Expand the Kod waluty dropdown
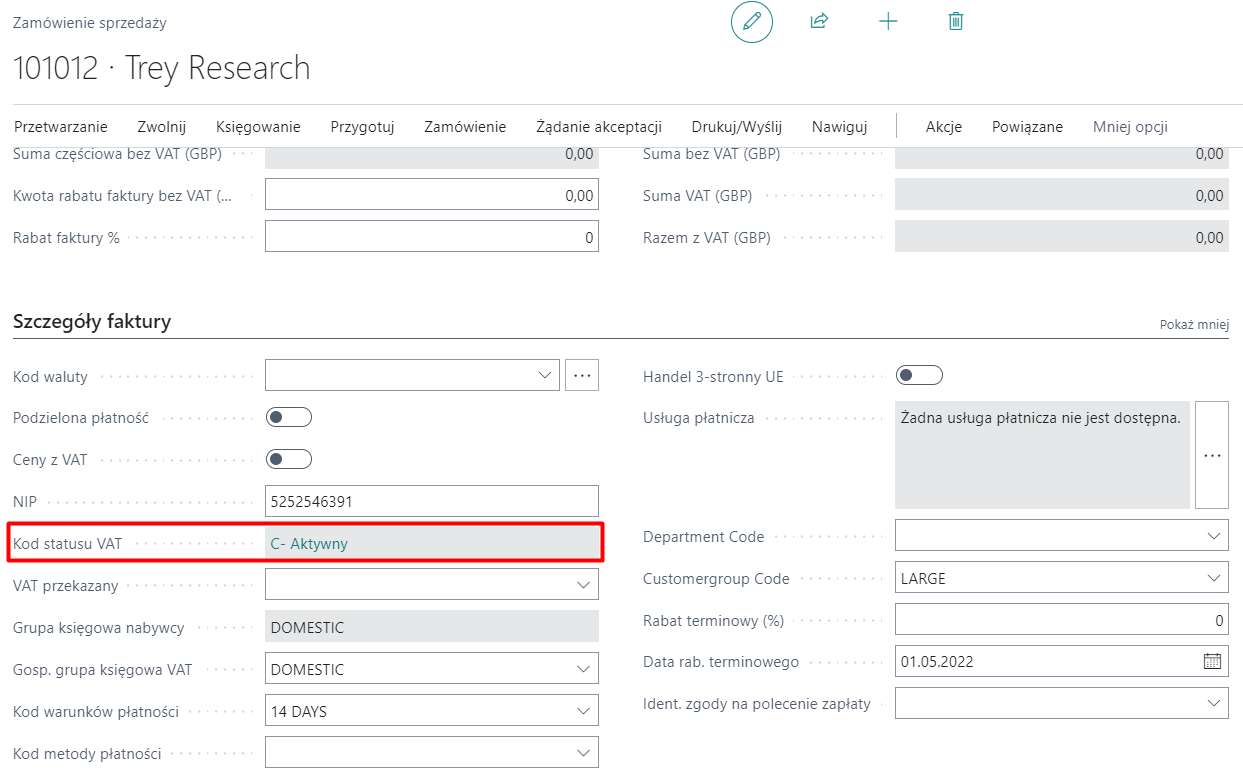The image size is (1243, 778). pyautogui.click(x=546, y=376)
